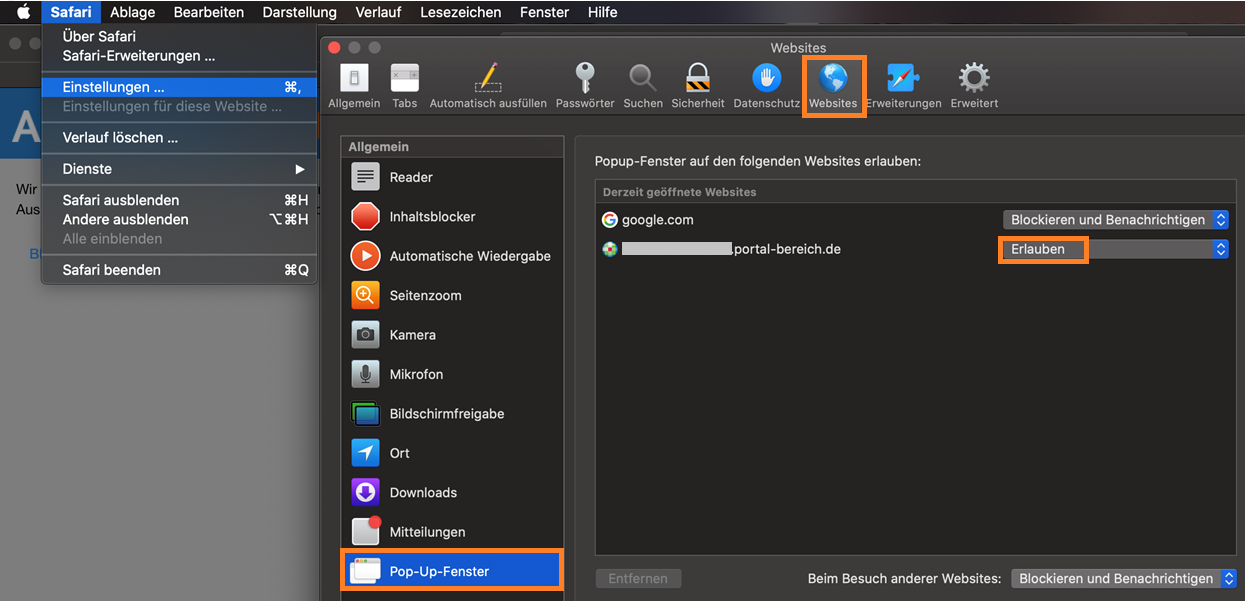
Task: Choose Safari ausblenden menu entry
Action: click(x=179, y=200)
